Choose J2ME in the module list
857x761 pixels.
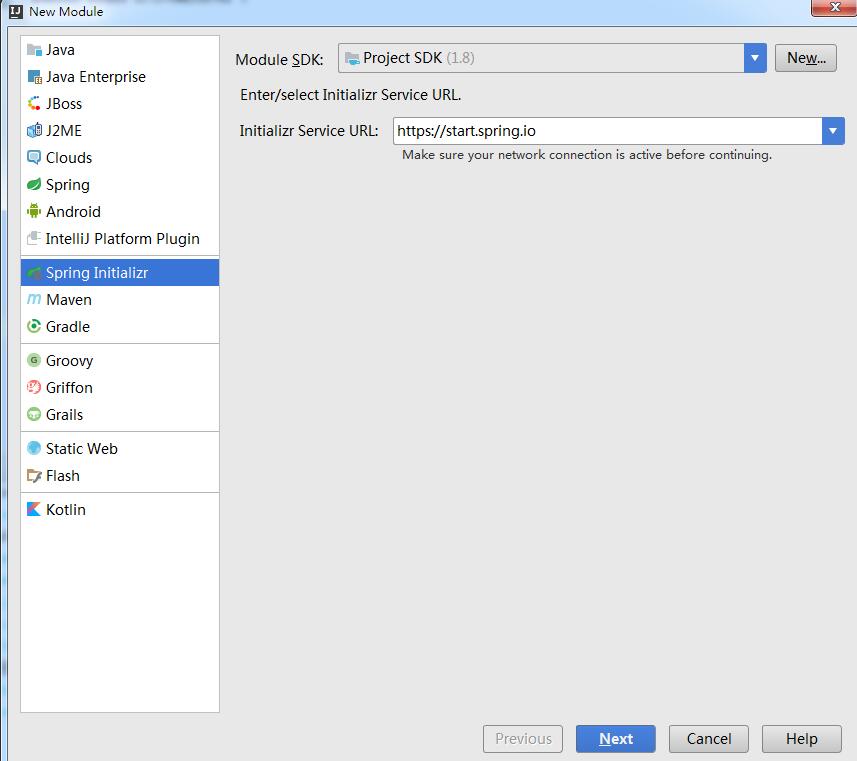[x=64, y=131]
